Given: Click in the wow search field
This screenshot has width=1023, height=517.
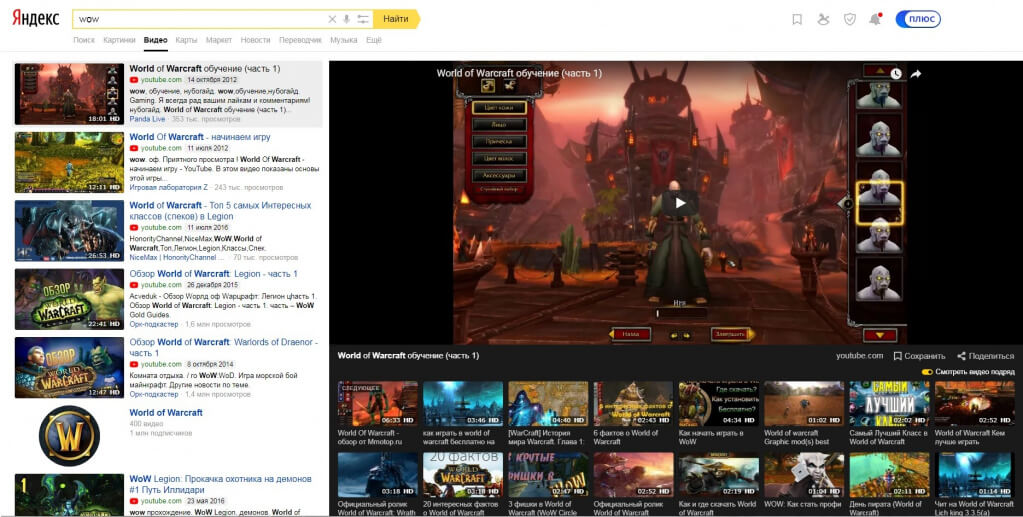Looking at the screenshot, I should (199, 19).
